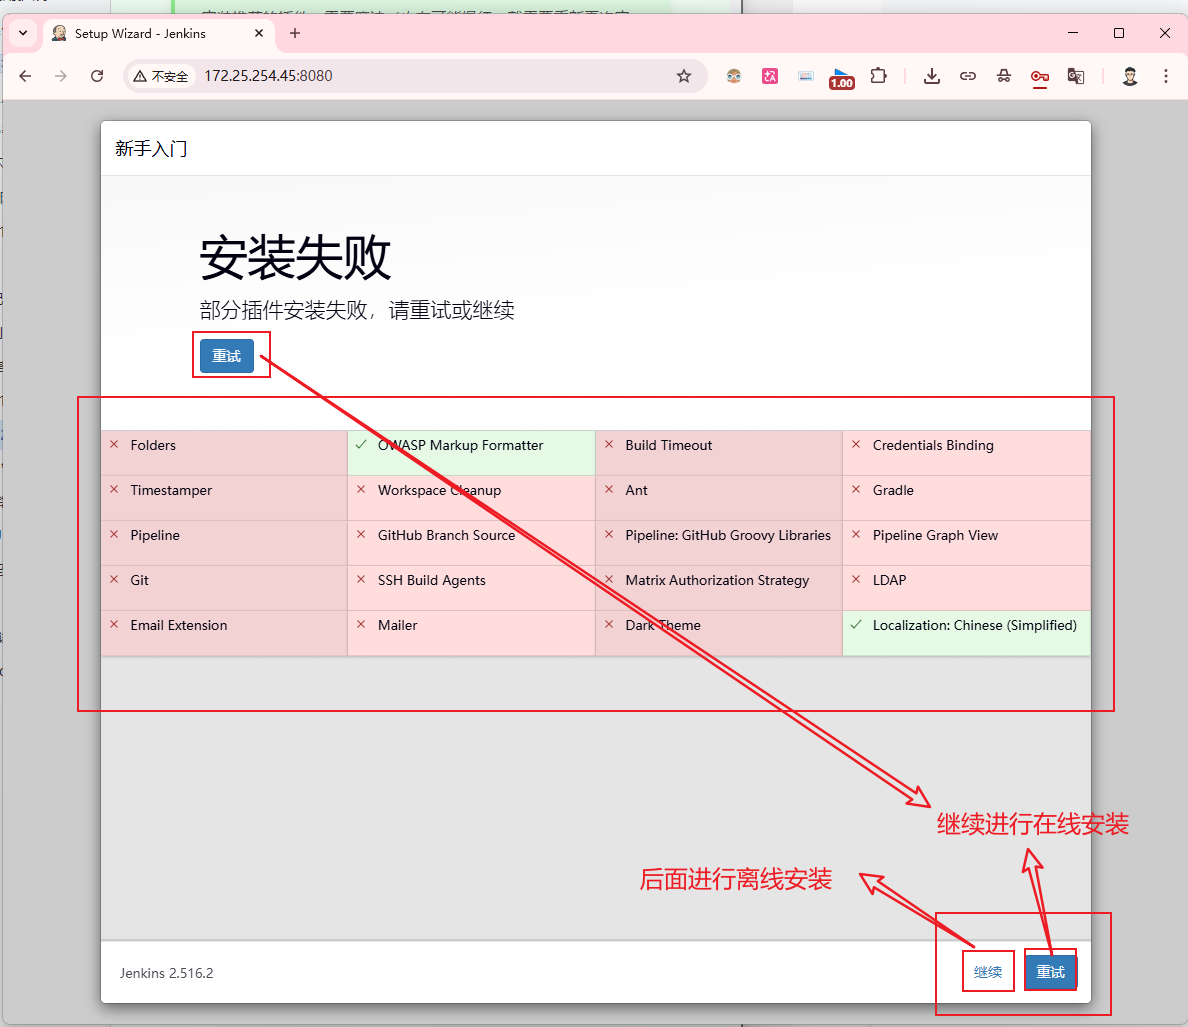Open the downloads tray icon
The height and width of the screenshot is (1027, 1188).
pos(932,76)
